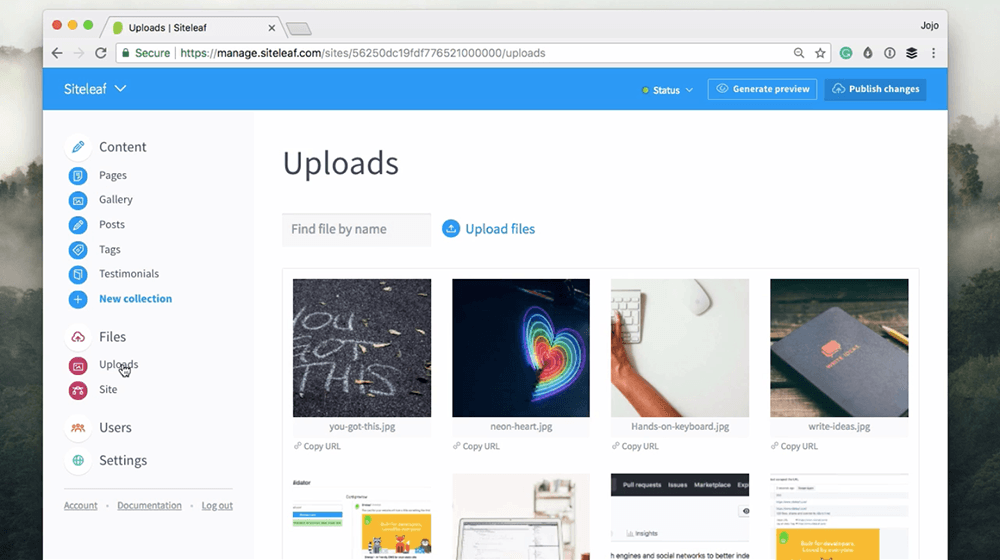Click the Content pencil icon in sidebar
The width and height of the screenshot is (1000, 560).
click(78, 147)
